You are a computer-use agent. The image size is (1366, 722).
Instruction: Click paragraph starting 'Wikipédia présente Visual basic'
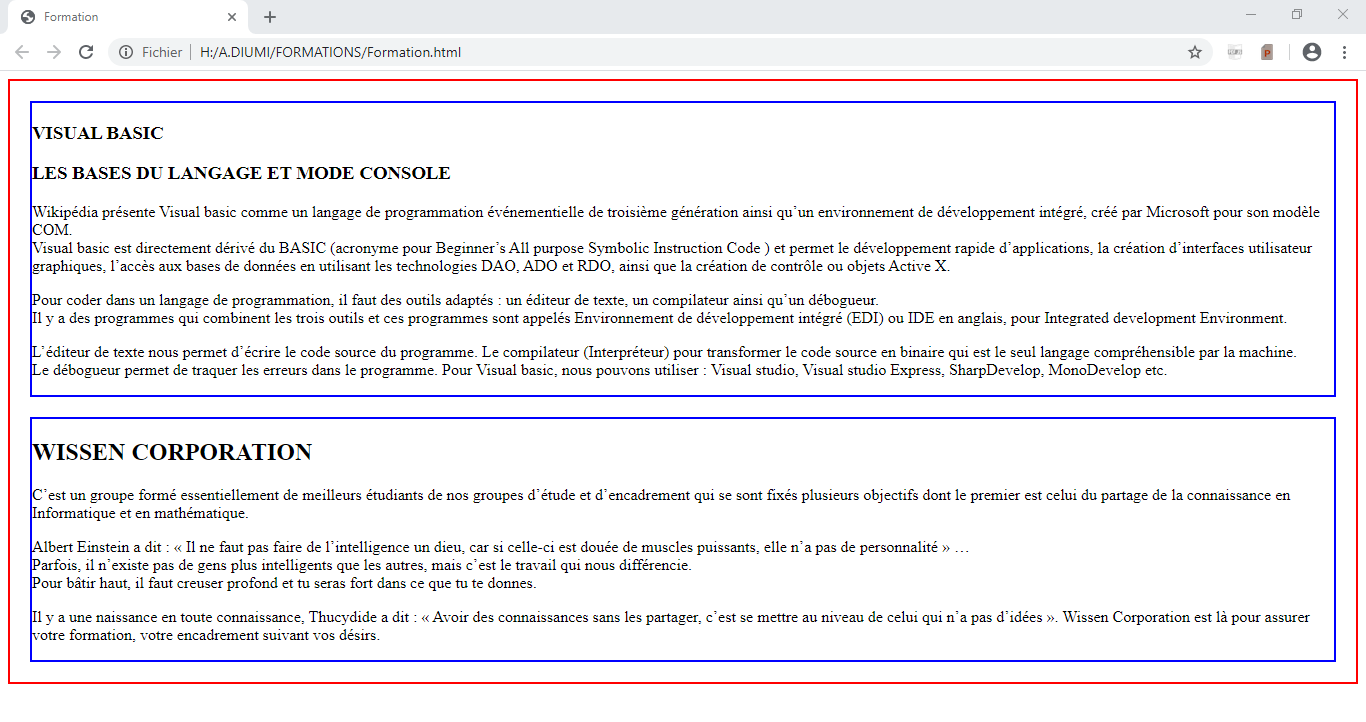point(676,221)
